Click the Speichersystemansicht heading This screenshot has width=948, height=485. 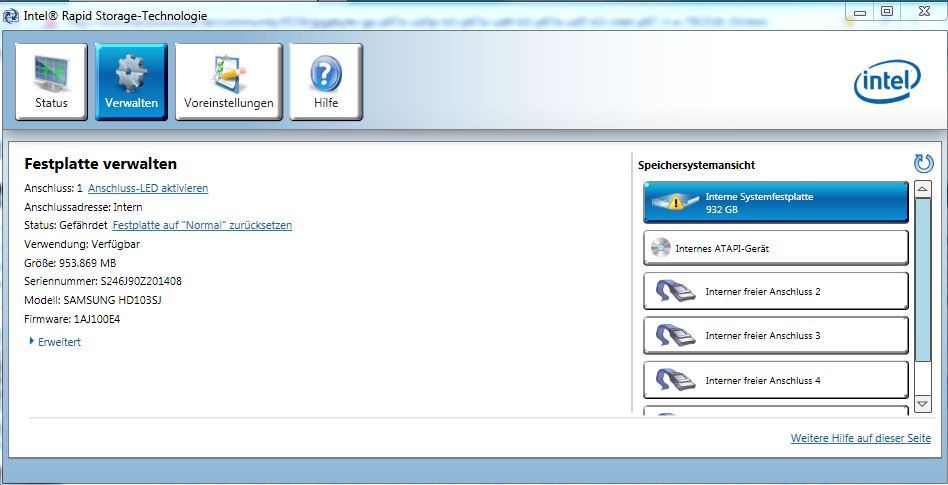tap(696, 165)
